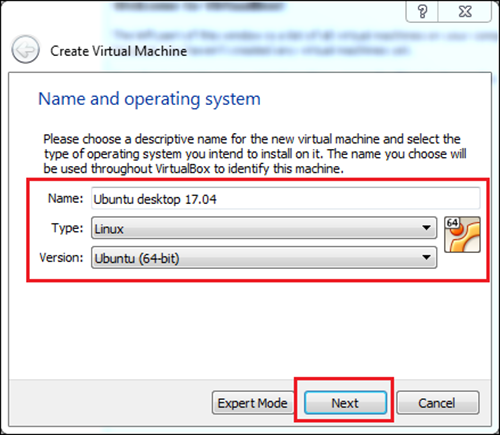Image resolution: width=500 pixels, height=435 pixels.
Task: Click into the Name text field
Action: [x=286, y=199]
